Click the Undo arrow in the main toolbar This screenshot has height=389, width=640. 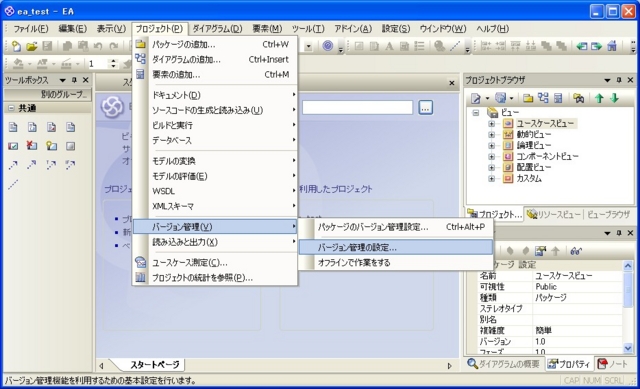[x=98, y=46]
